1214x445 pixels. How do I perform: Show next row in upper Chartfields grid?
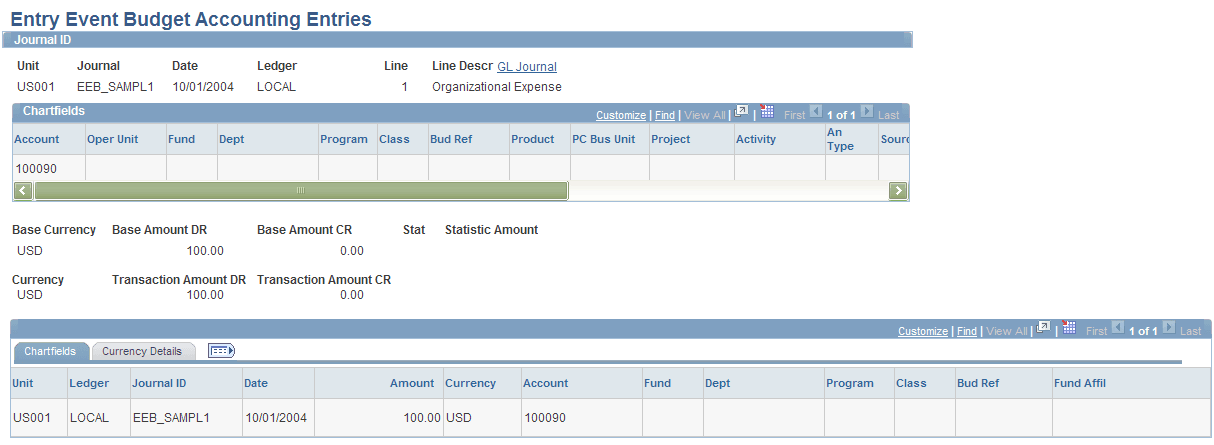point(866,112)
